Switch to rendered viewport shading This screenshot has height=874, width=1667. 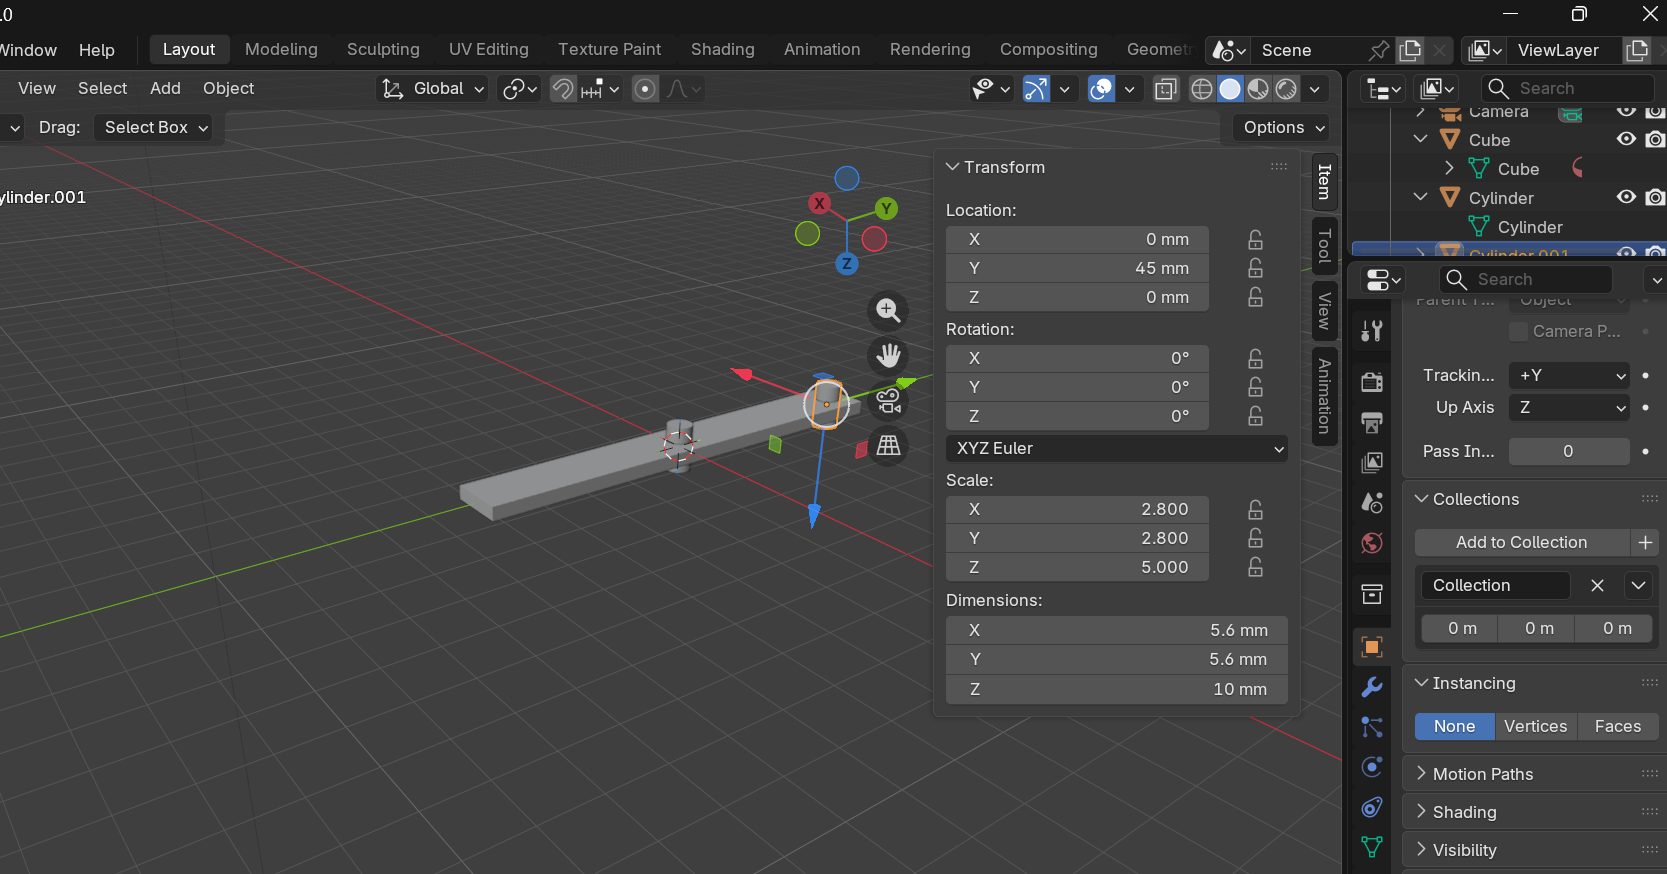[x=1287, y=89]
